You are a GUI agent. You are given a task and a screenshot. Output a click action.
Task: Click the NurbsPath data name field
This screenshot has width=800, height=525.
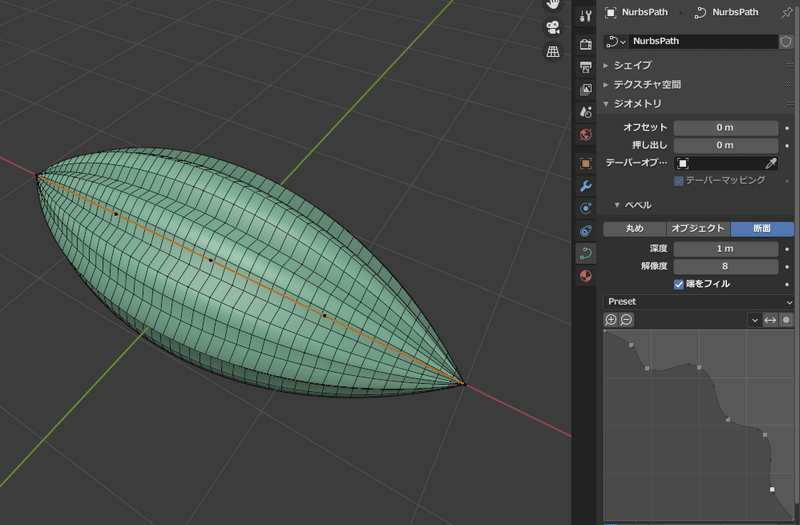[703, 41]
